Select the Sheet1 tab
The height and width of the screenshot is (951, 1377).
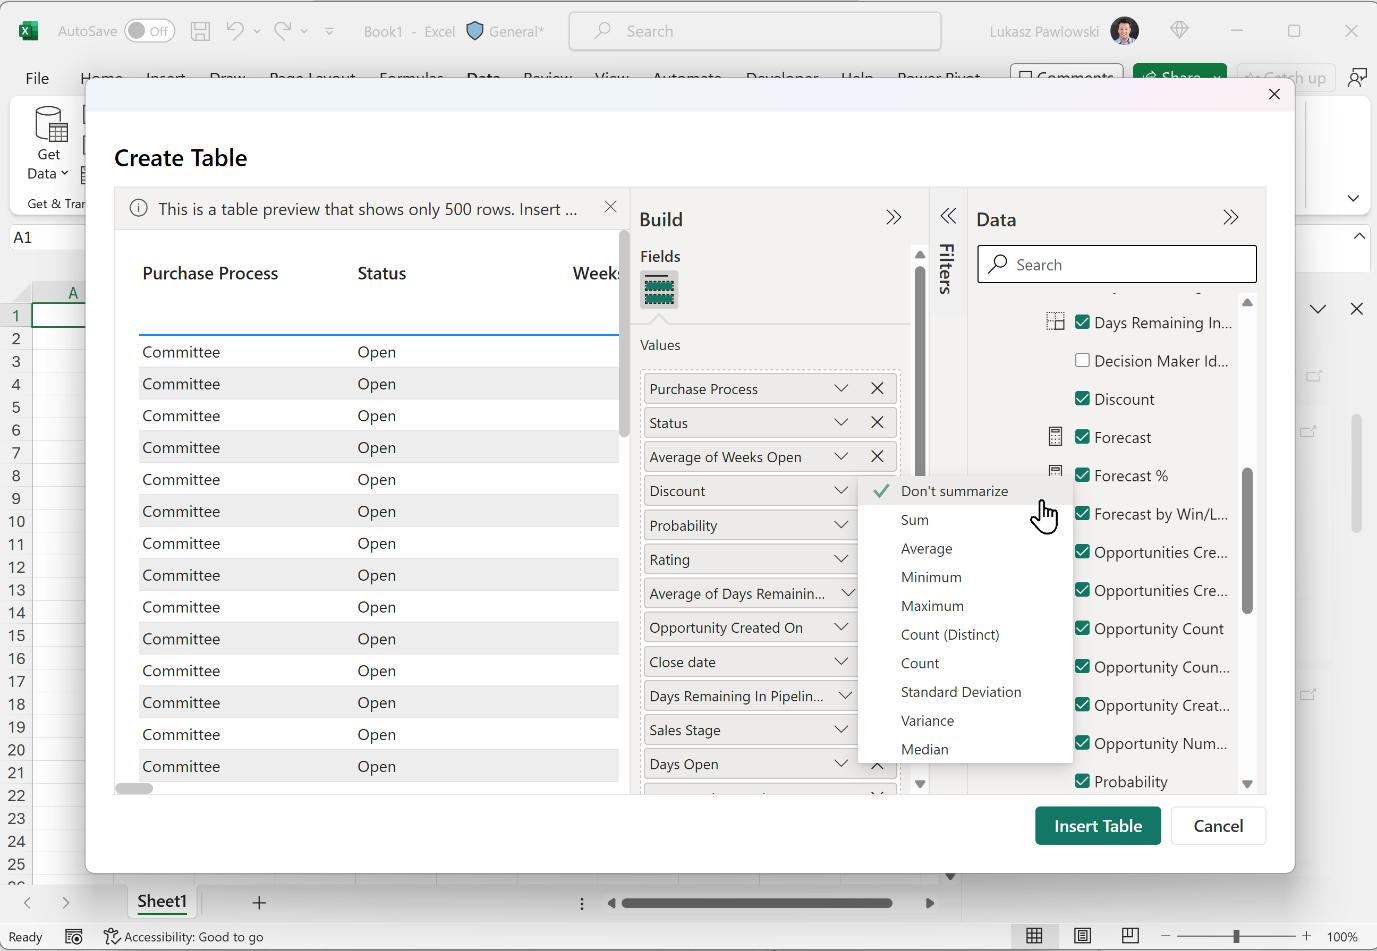click(162, 902)
